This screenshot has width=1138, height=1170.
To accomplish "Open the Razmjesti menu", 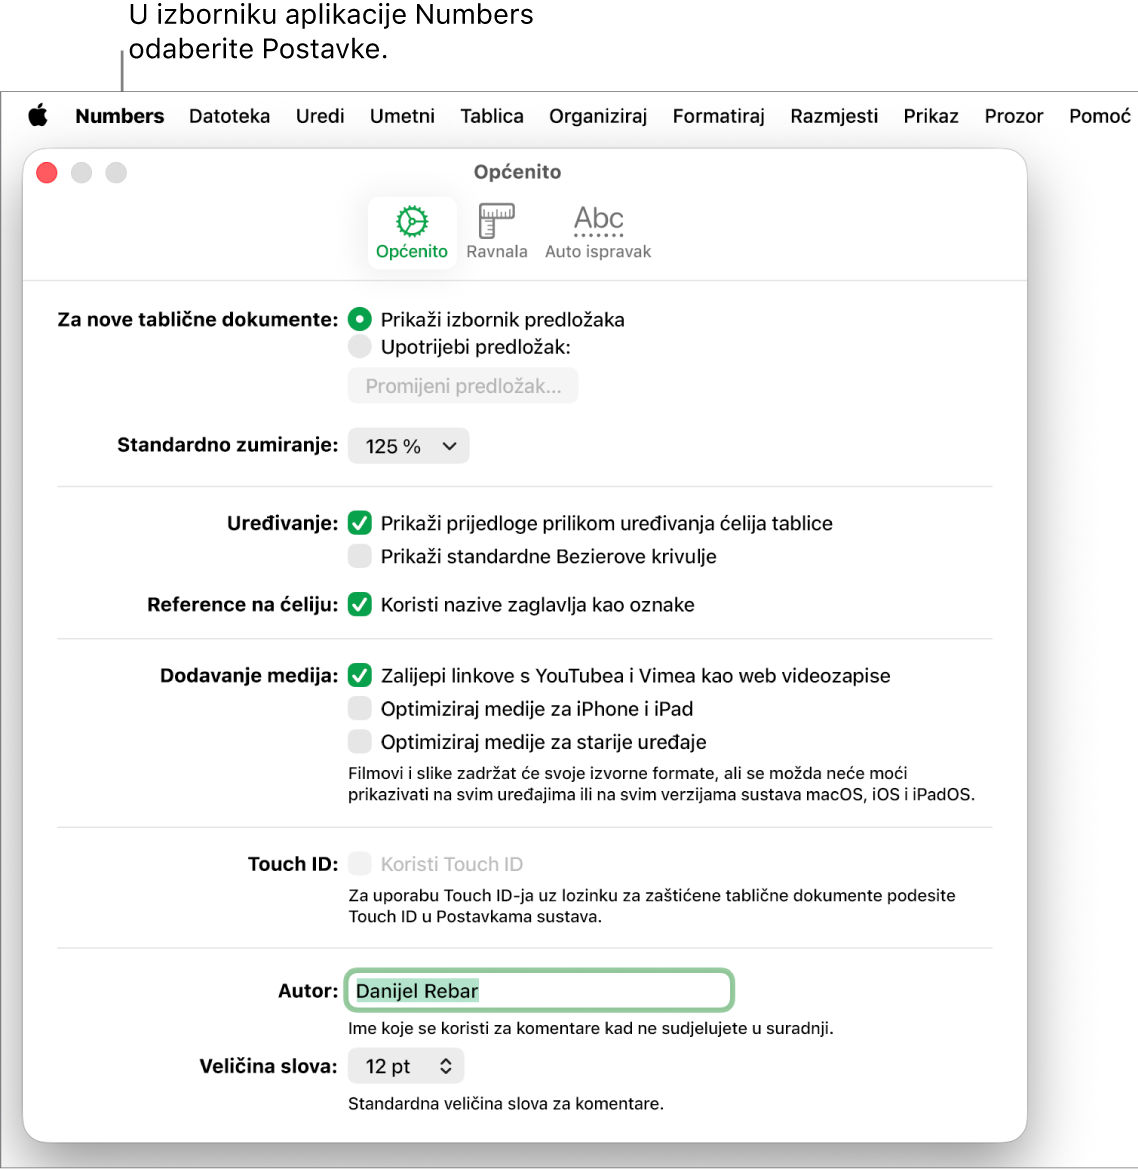I will pyautogui.click(x=834, y=116).
